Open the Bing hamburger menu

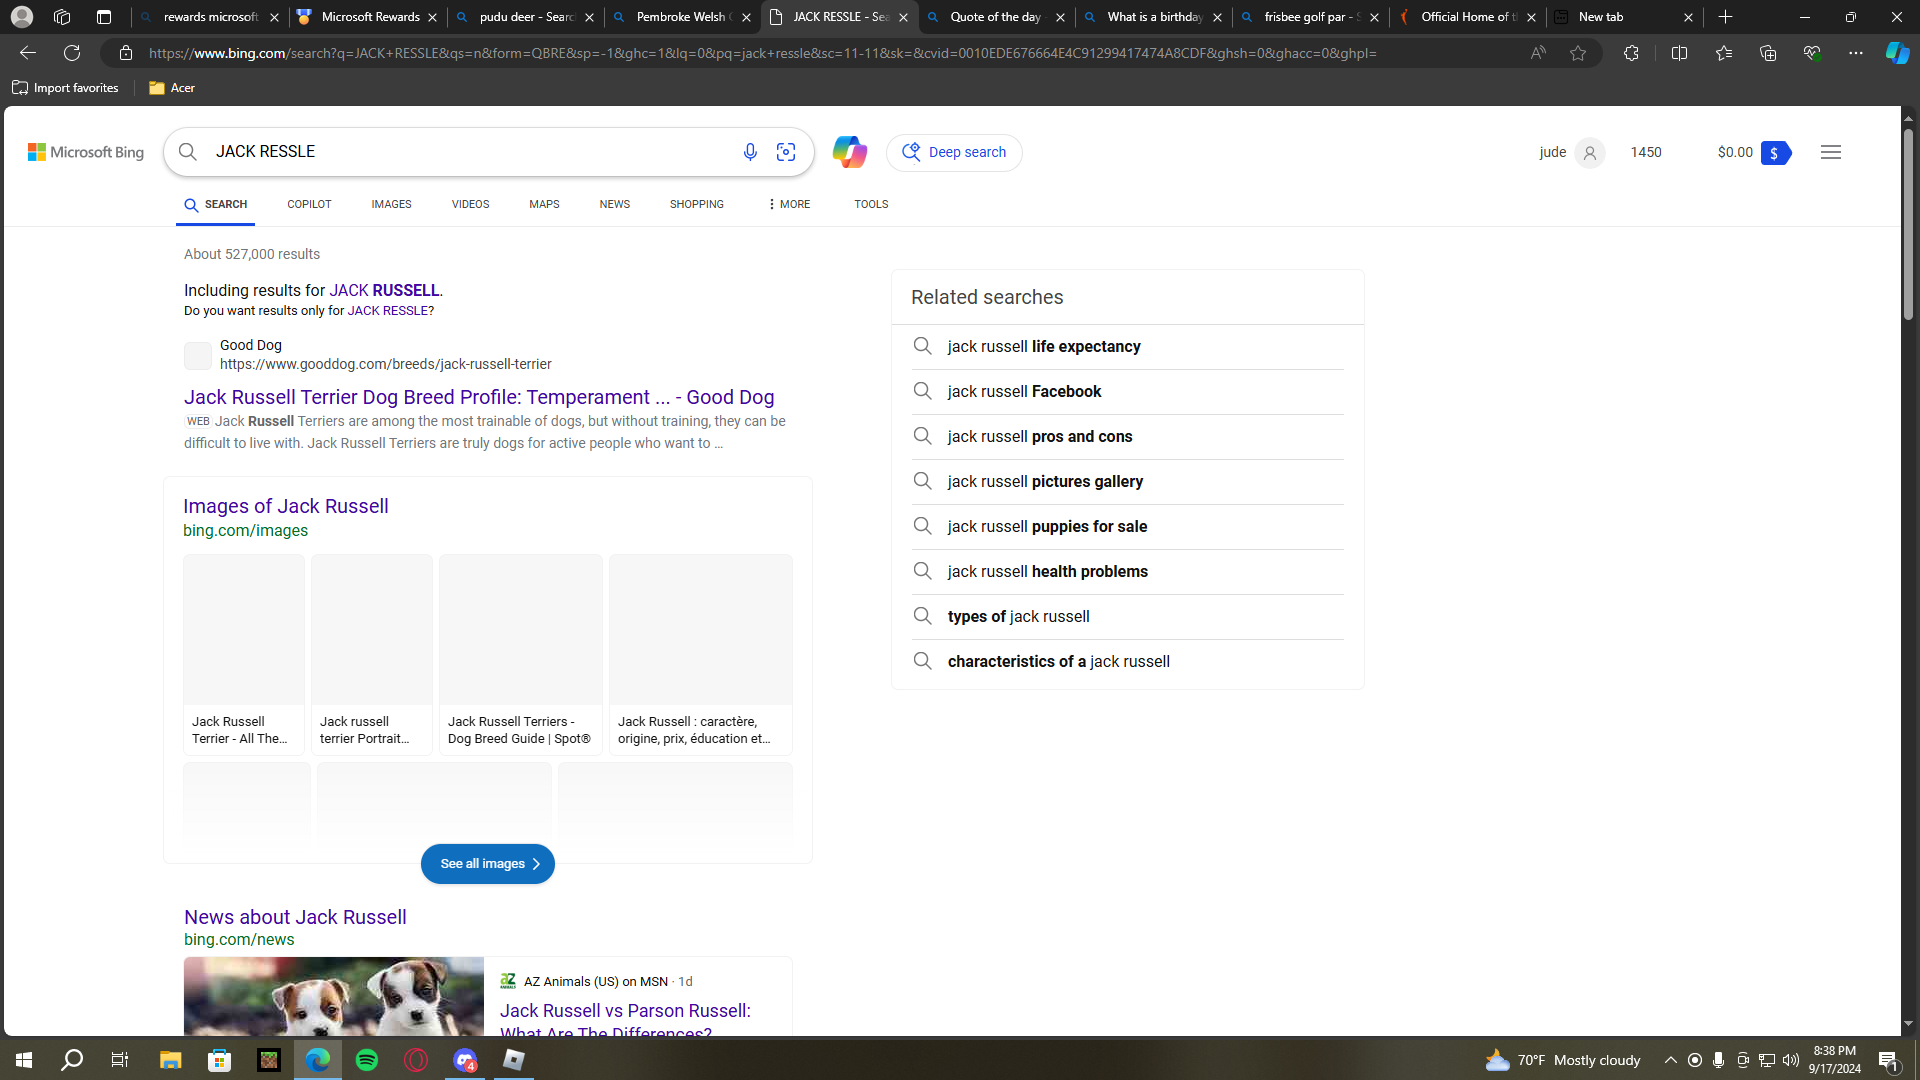[x=1830, y=152]
